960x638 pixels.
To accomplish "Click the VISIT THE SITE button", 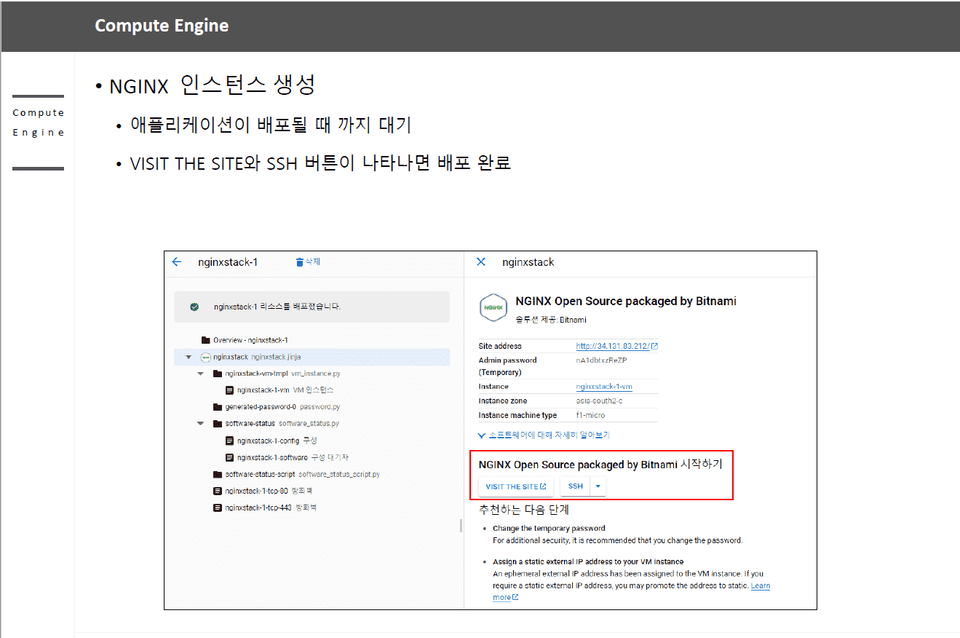I will (x=516, y=487).
